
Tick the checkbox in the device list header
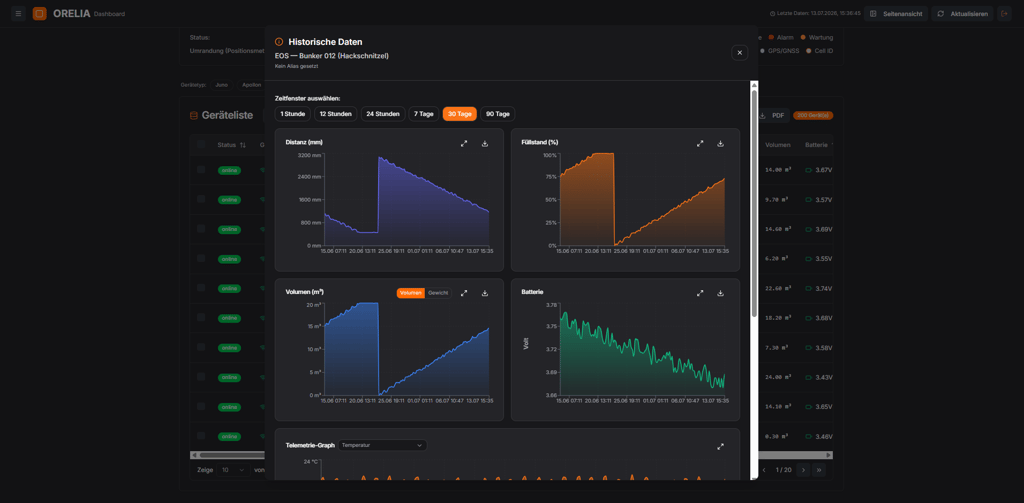click(201, 145)
